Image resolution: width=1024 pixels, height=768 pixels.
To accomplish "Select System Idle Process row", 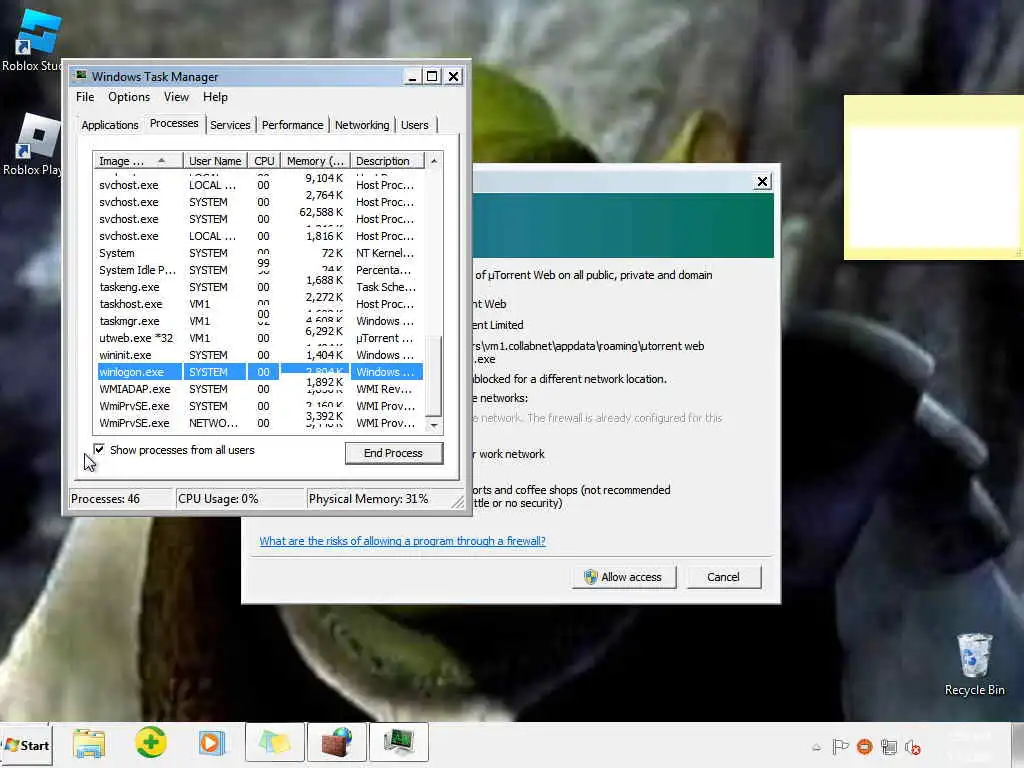I will click(261, 270).
